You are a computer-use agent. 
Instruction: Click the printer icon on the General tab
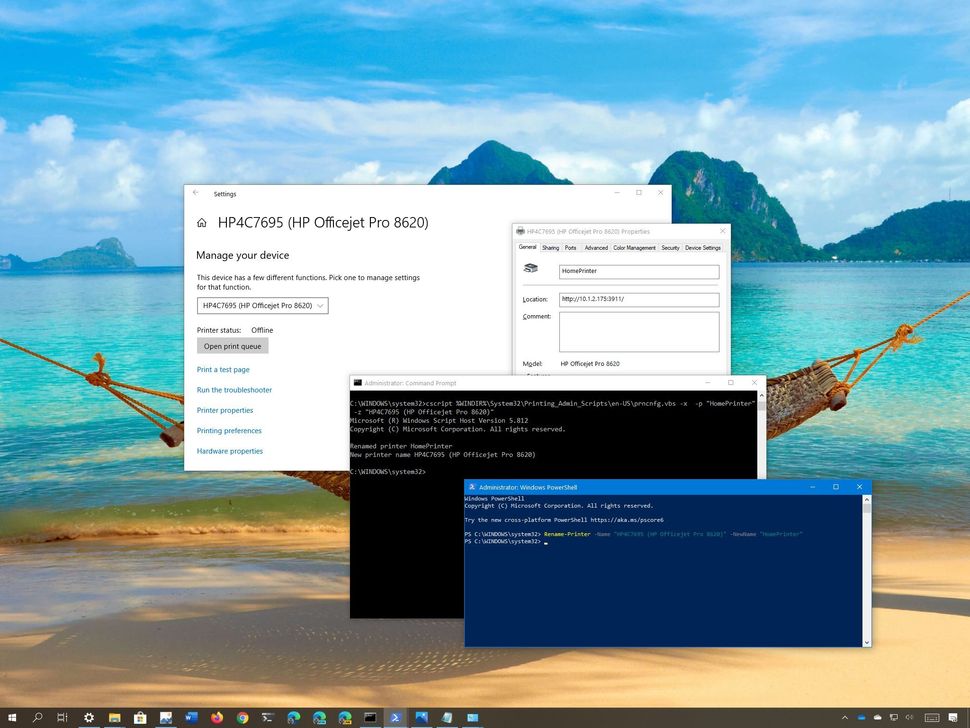[531, 267]
